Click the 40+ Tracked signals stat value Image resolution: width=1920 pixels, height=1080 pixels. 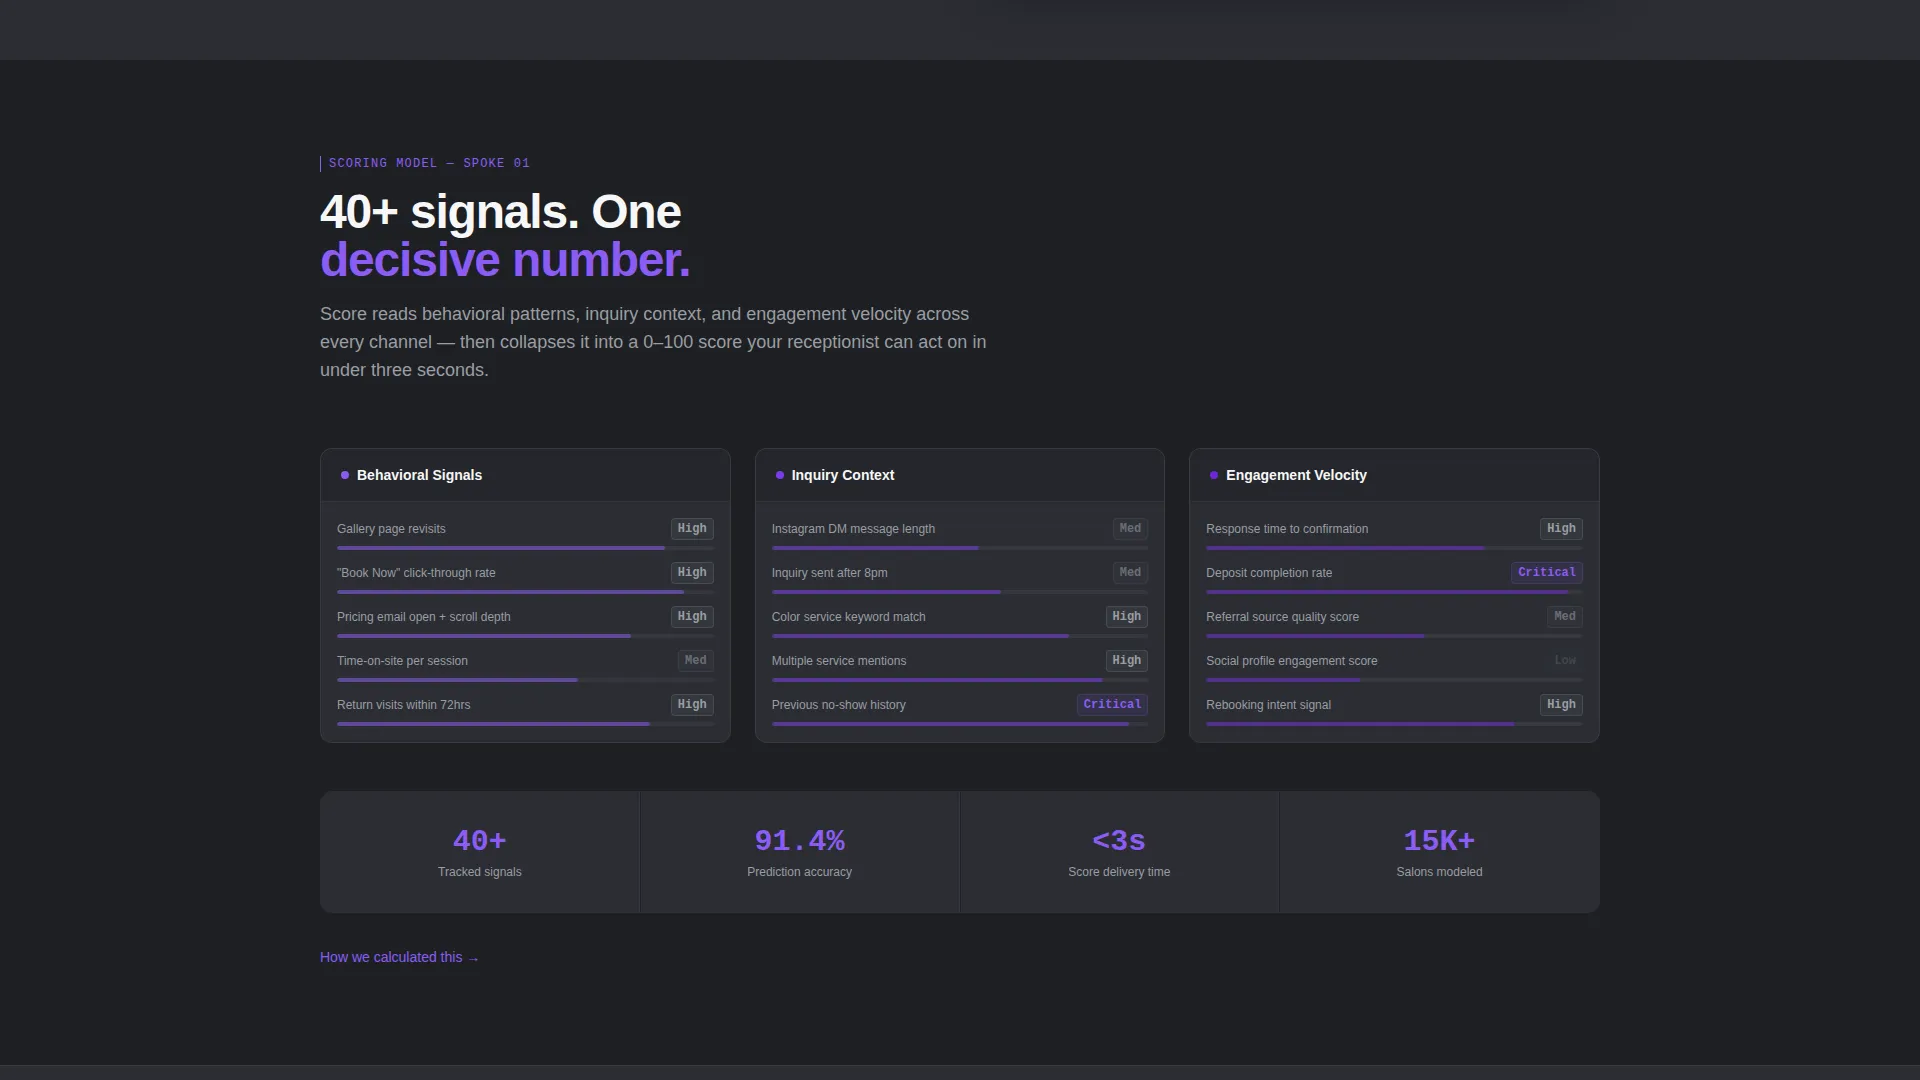click(480, 841)
